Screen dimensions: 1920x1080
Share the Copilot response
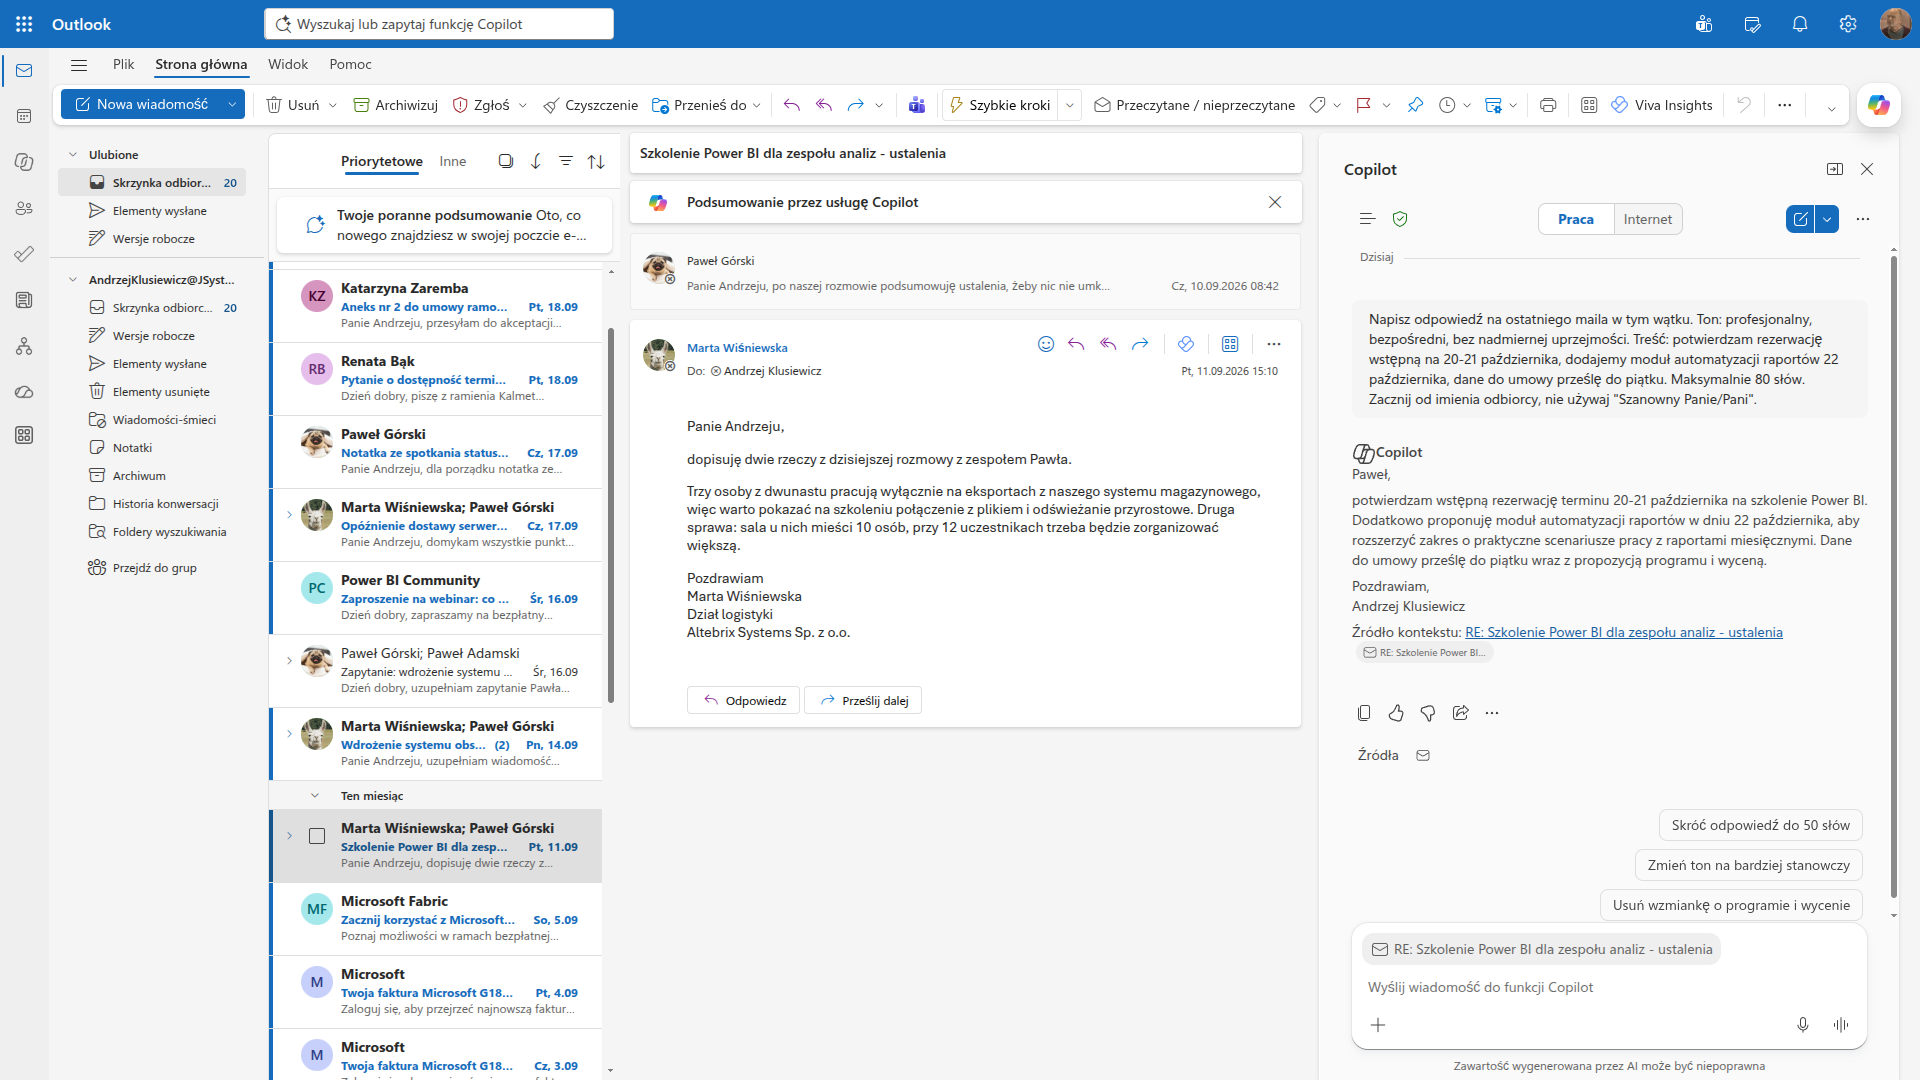tap(1460, 713)
